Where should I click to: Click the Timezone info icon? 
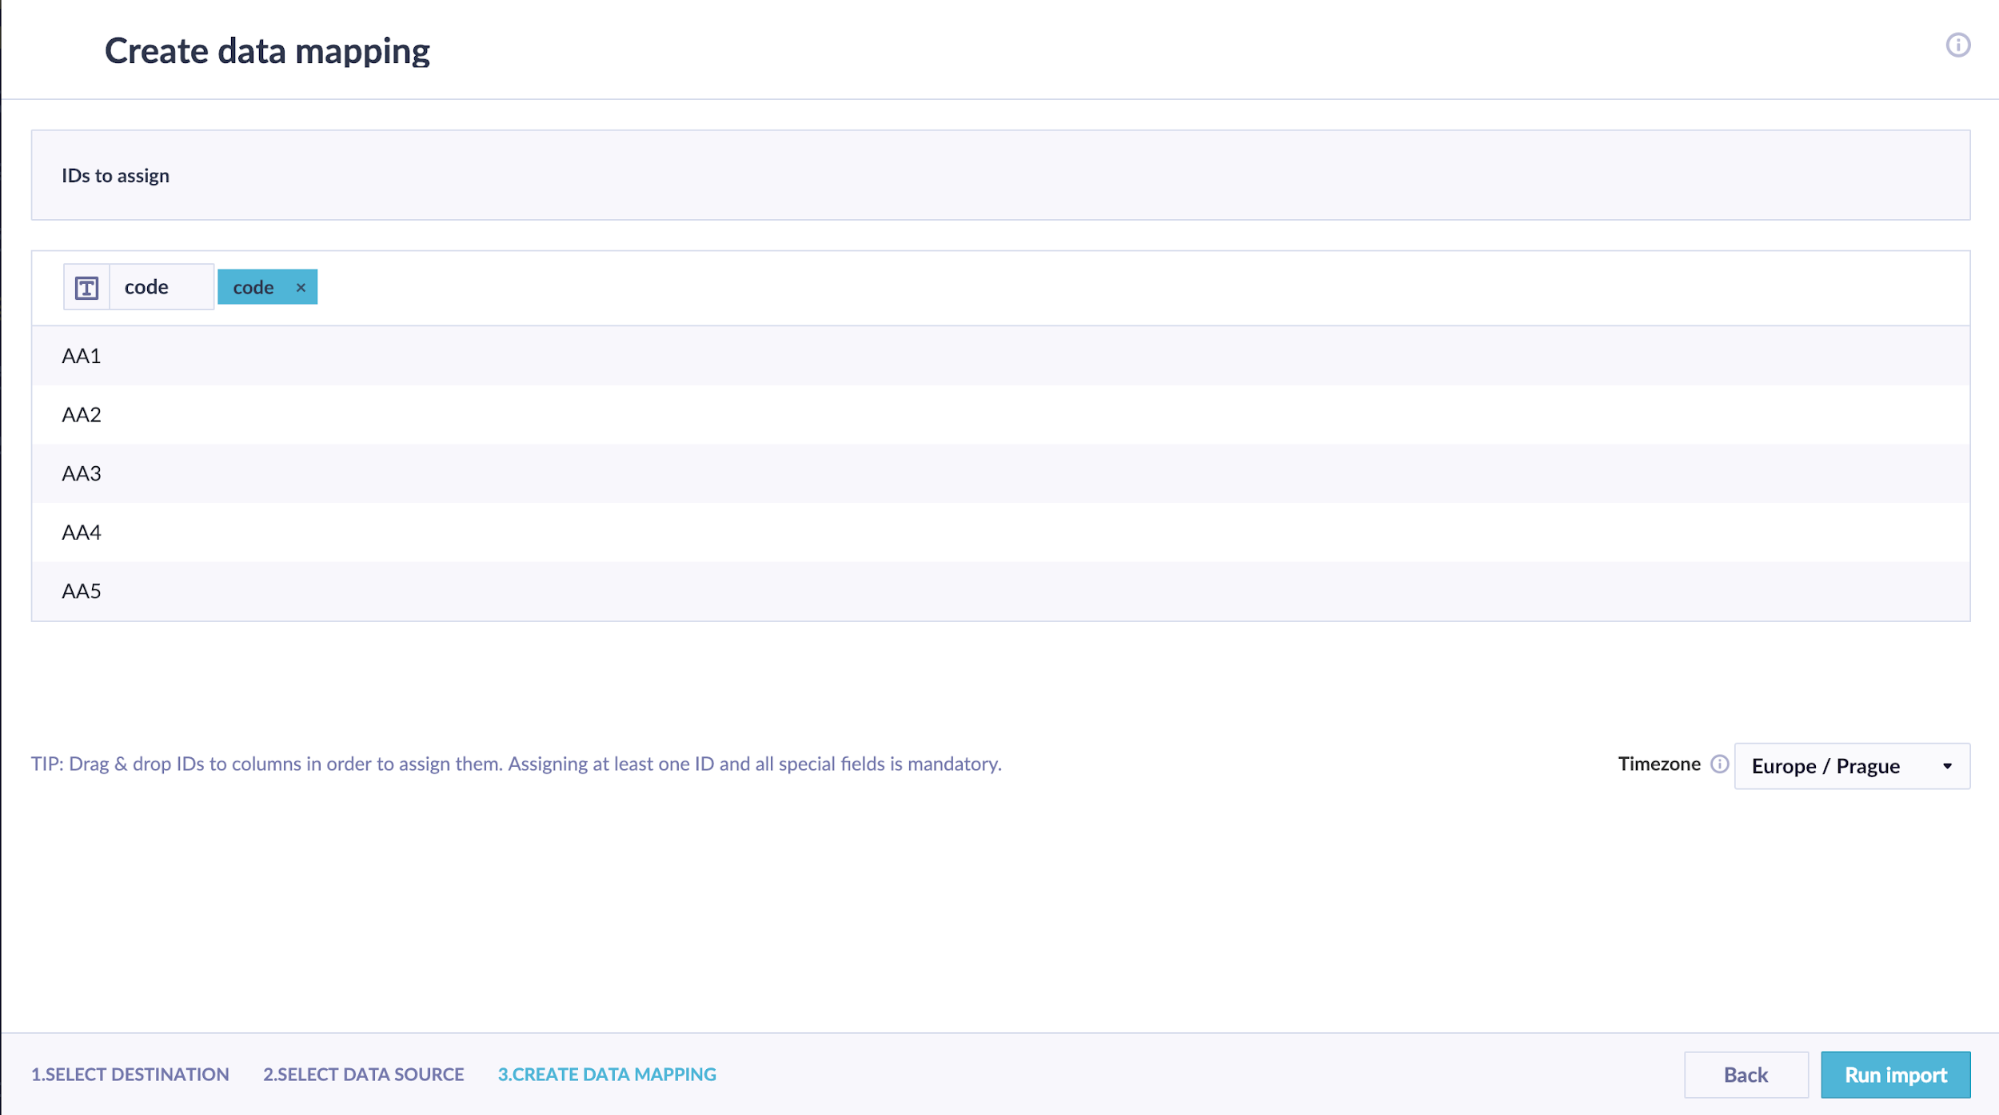(x=1719, y=764)
